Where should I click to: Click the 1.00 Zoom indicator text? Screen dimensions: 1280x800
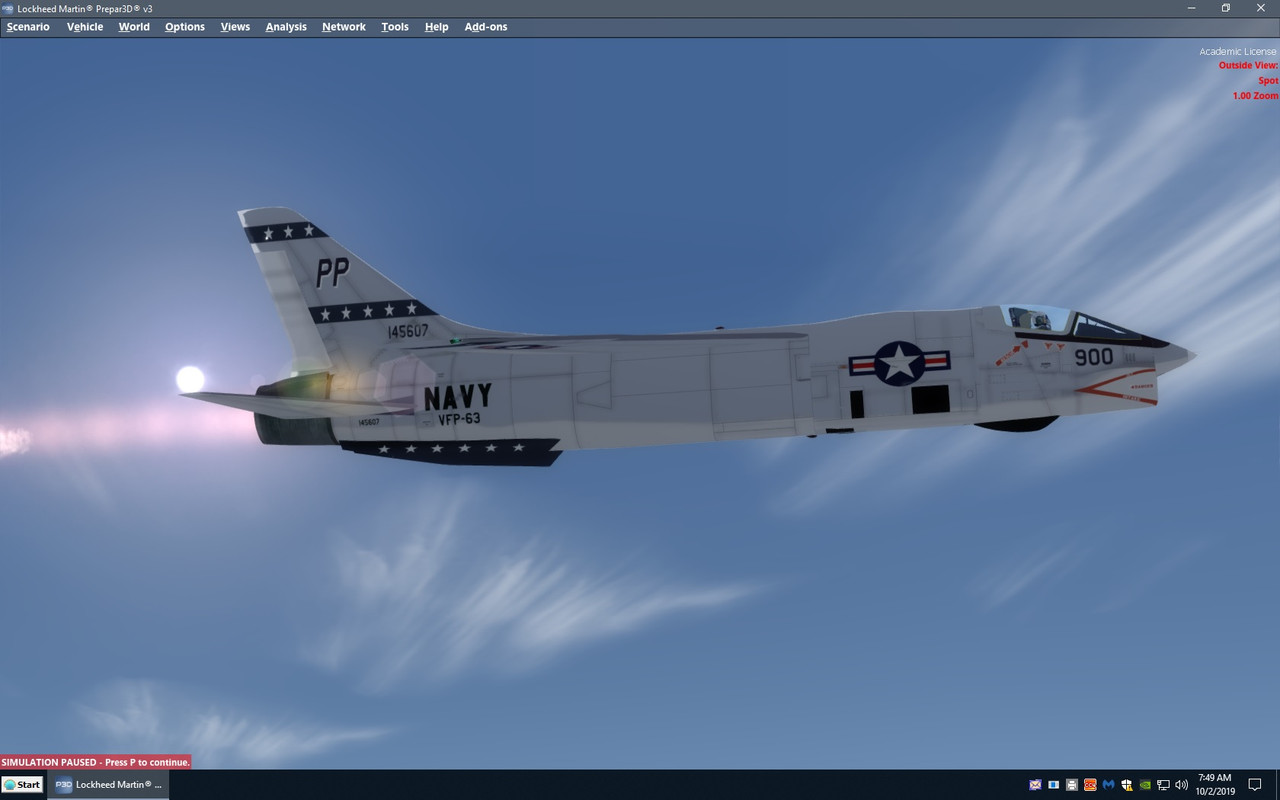pyautogui.click(x=1255, y=96)
